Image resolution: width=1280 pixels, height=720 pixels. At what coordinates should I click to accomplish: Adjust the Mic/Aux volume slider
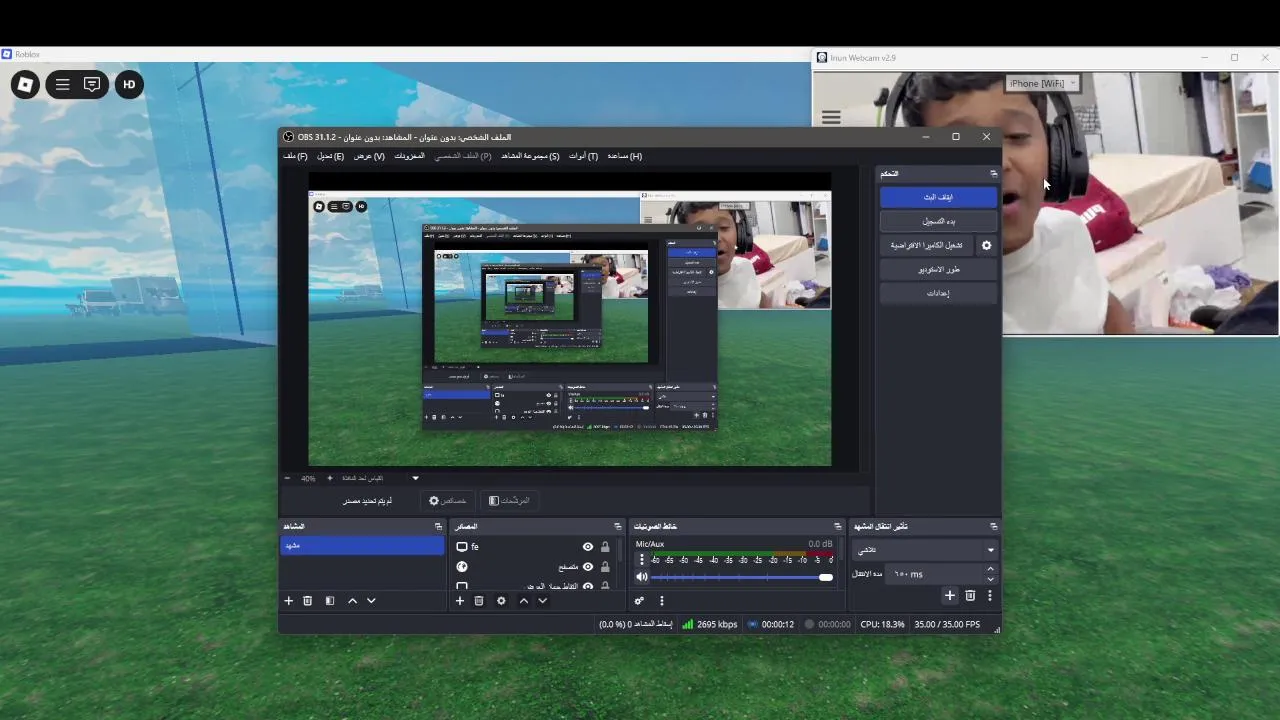742,577
